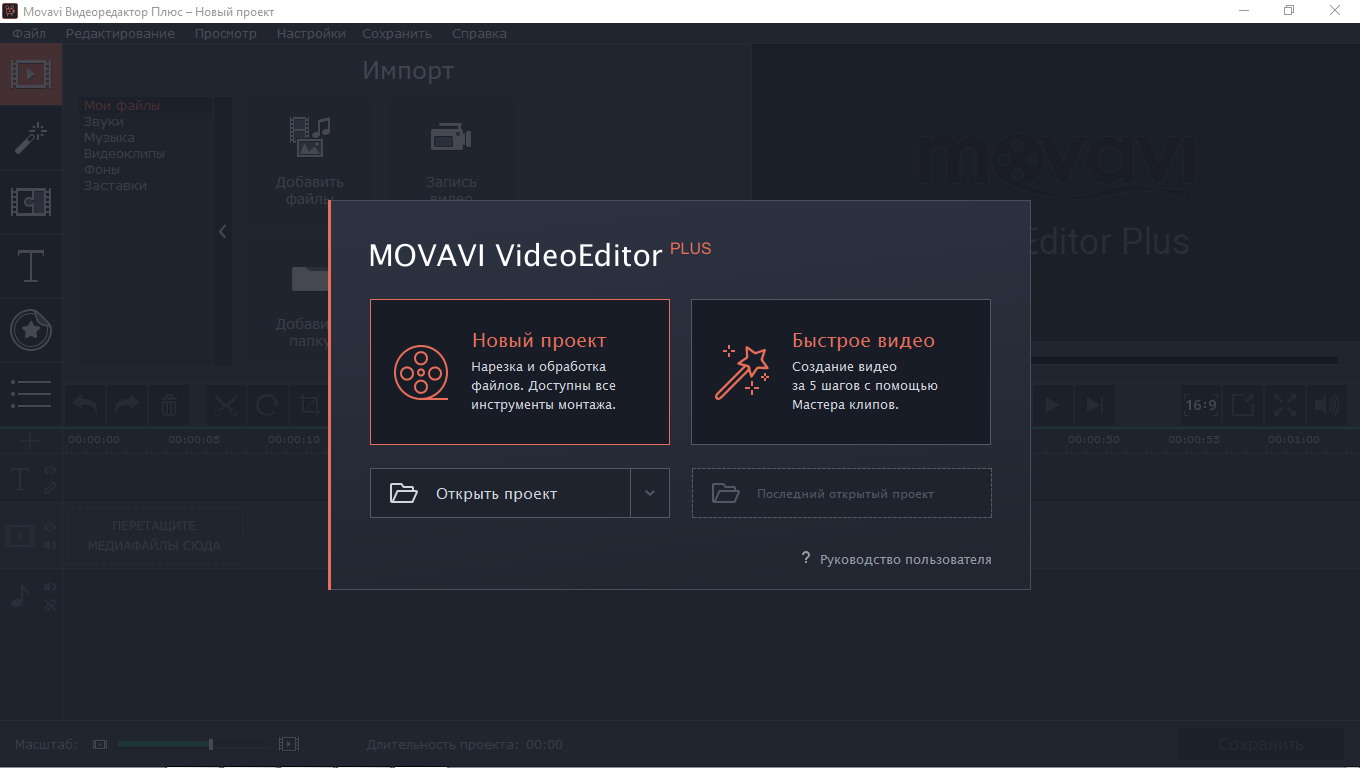The width and height of the screenshot is (1360, 768).
Task: Click the Delete trash can icon
Action: point(169,405)
